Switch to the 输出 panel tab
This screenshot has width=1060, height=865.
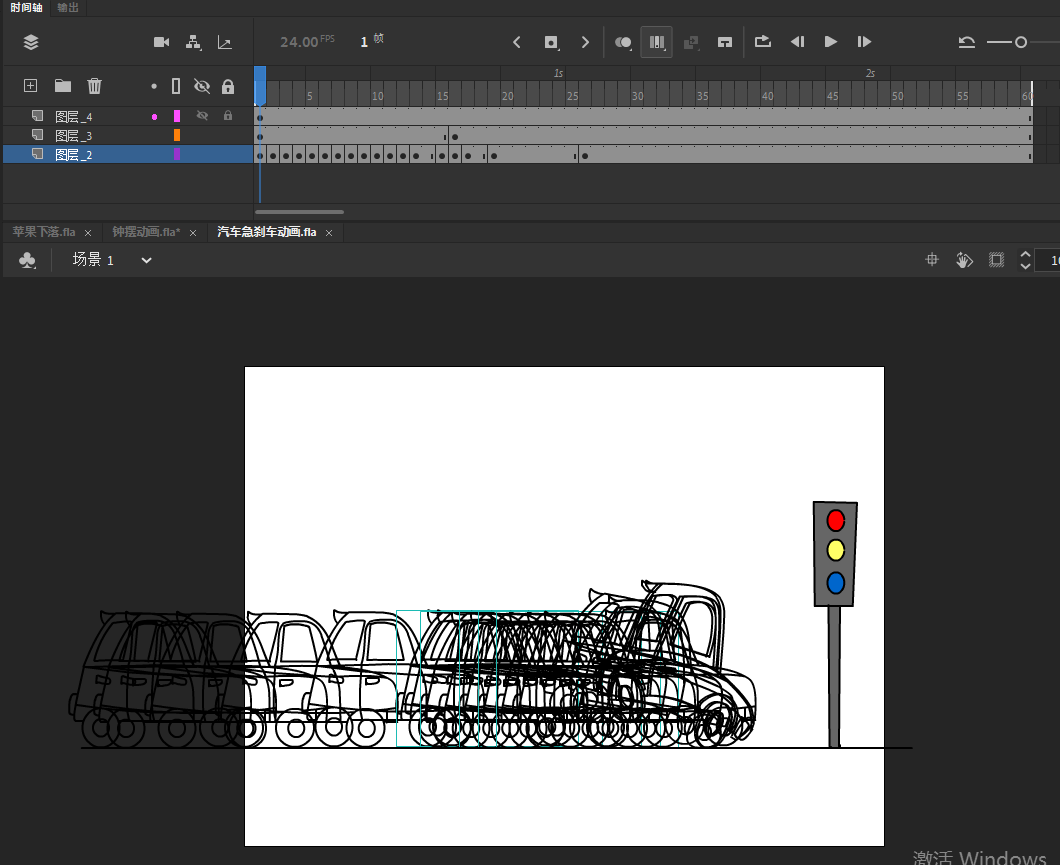68,7
